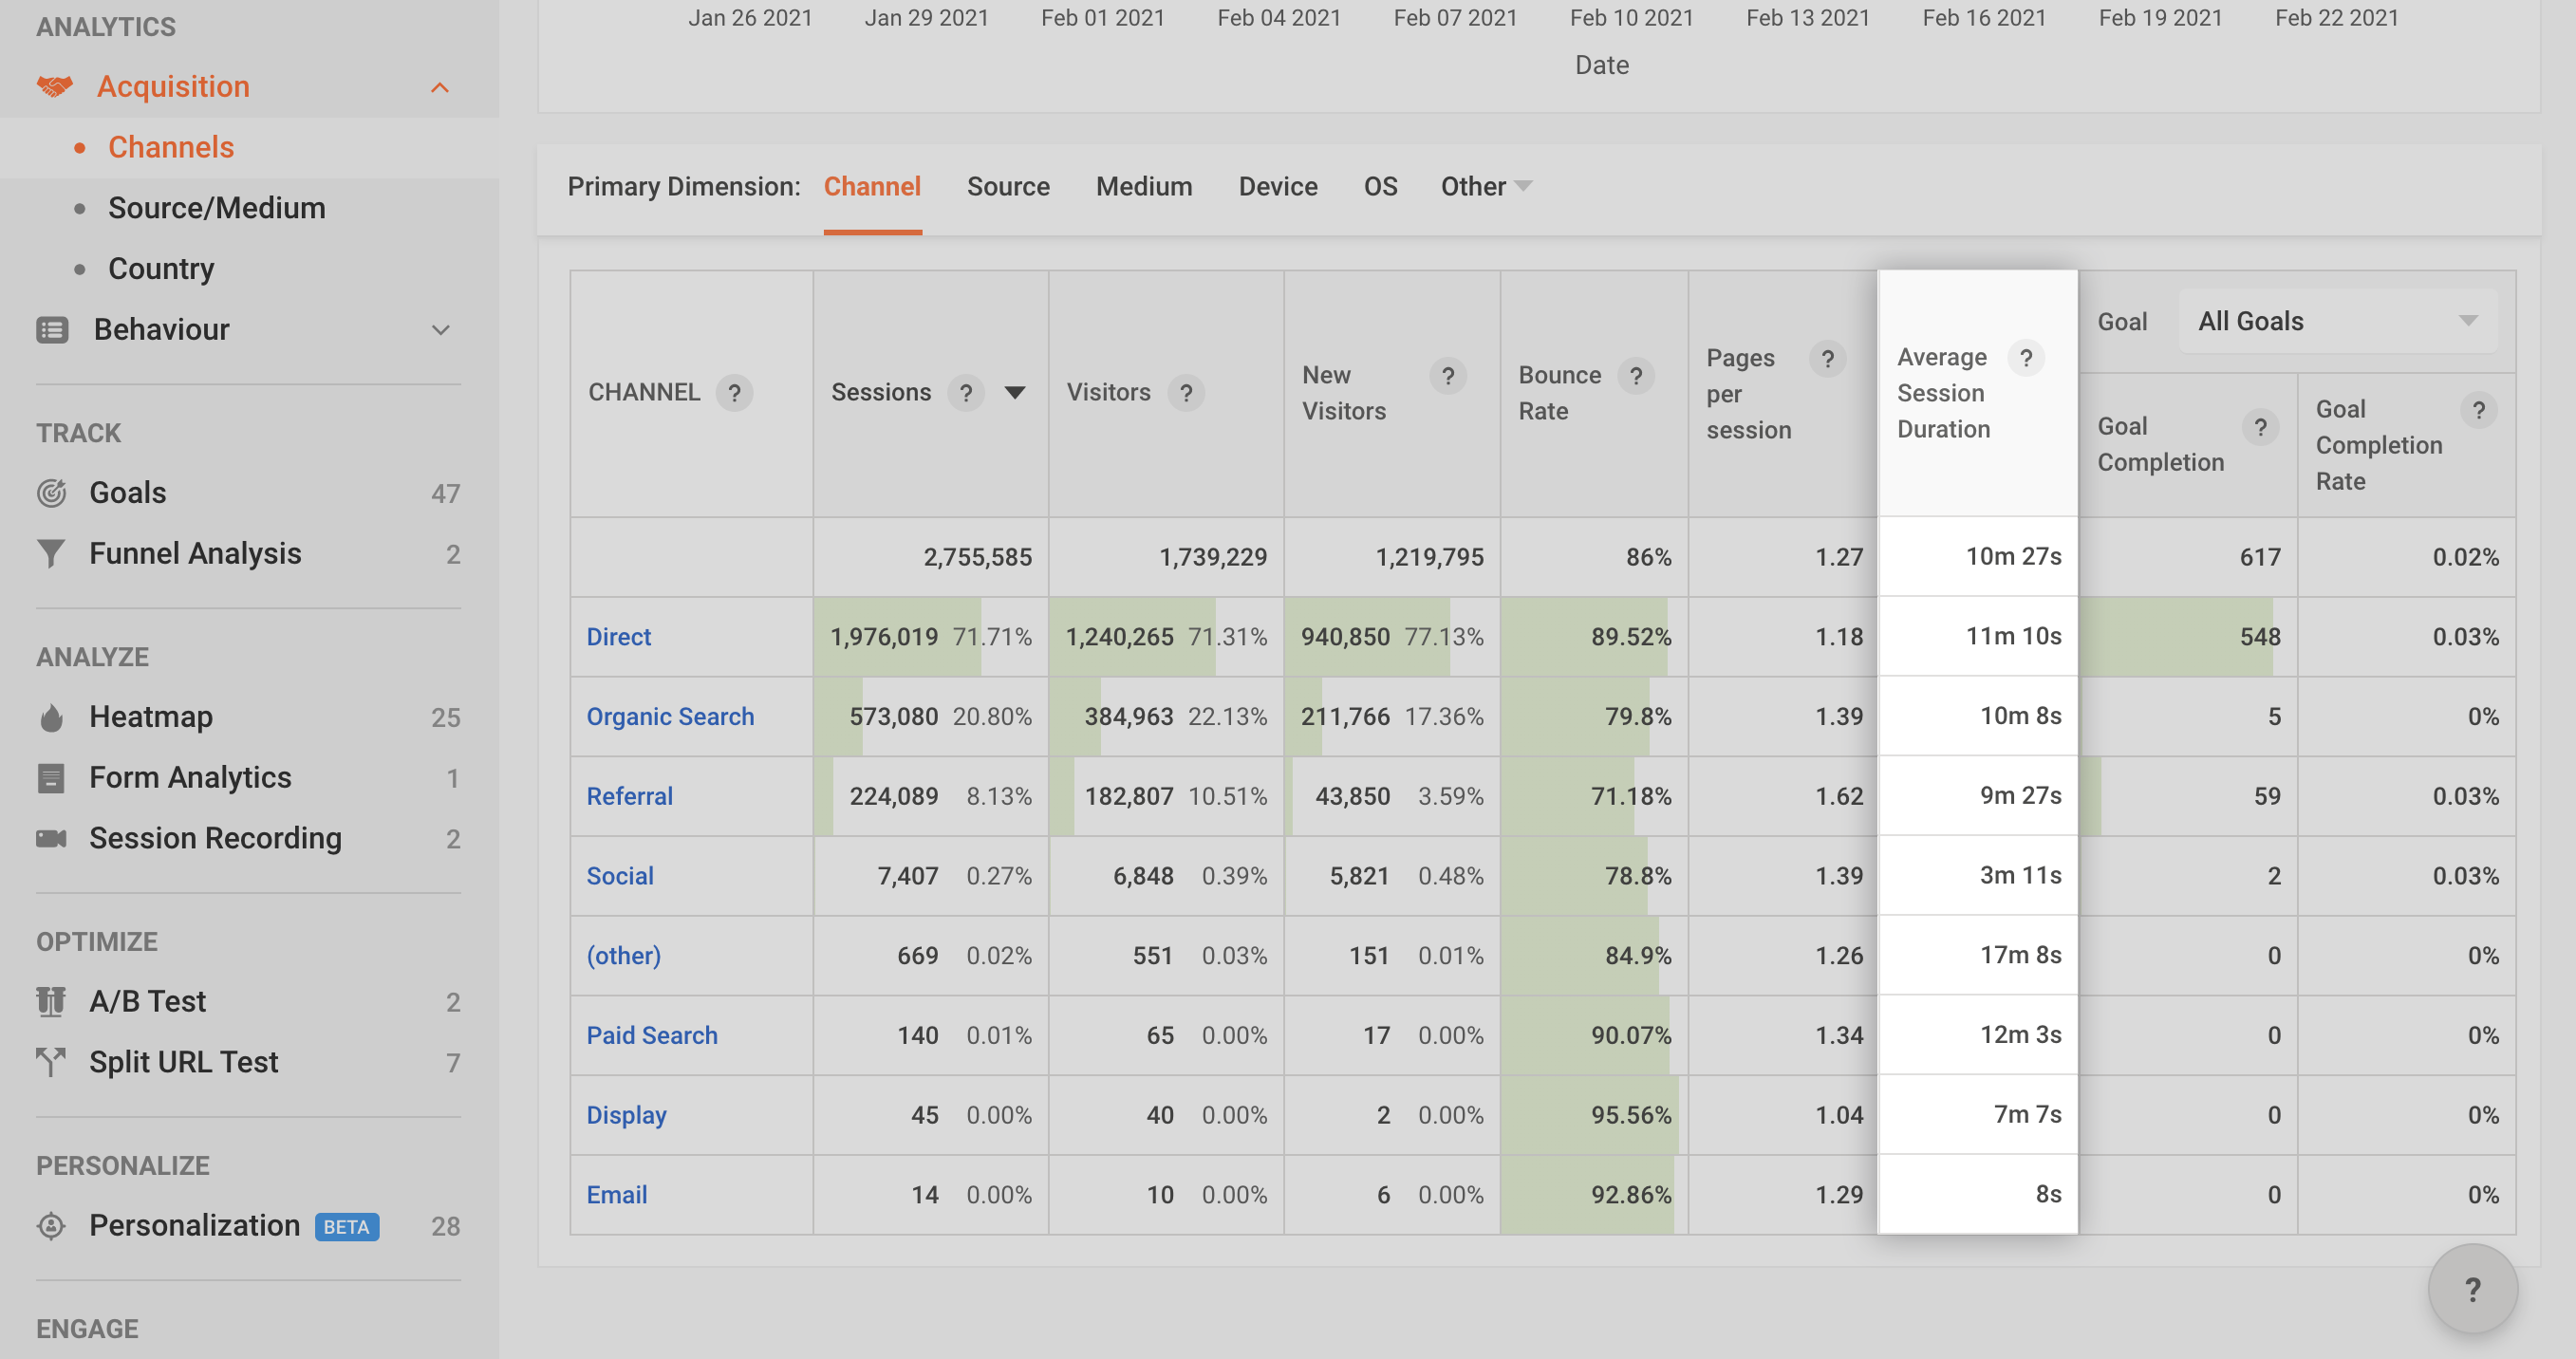
Task: Click the Split URL Test icon
Action: pyautogui.click(x=51, y=1062)
